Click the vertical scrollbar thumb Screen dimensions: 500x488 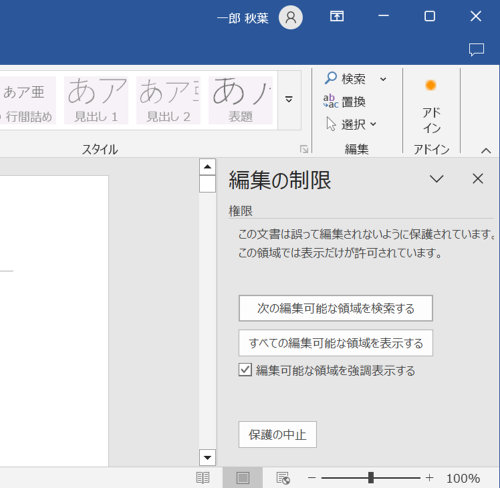[207, 184]
